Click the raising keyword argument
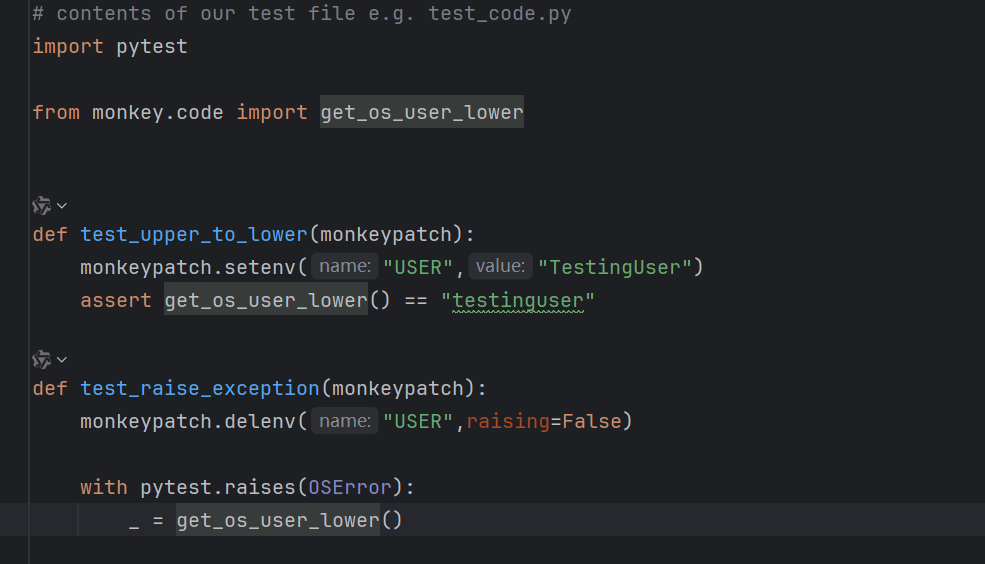The height and width of the screenshot is (564, 985). (508, 421)
